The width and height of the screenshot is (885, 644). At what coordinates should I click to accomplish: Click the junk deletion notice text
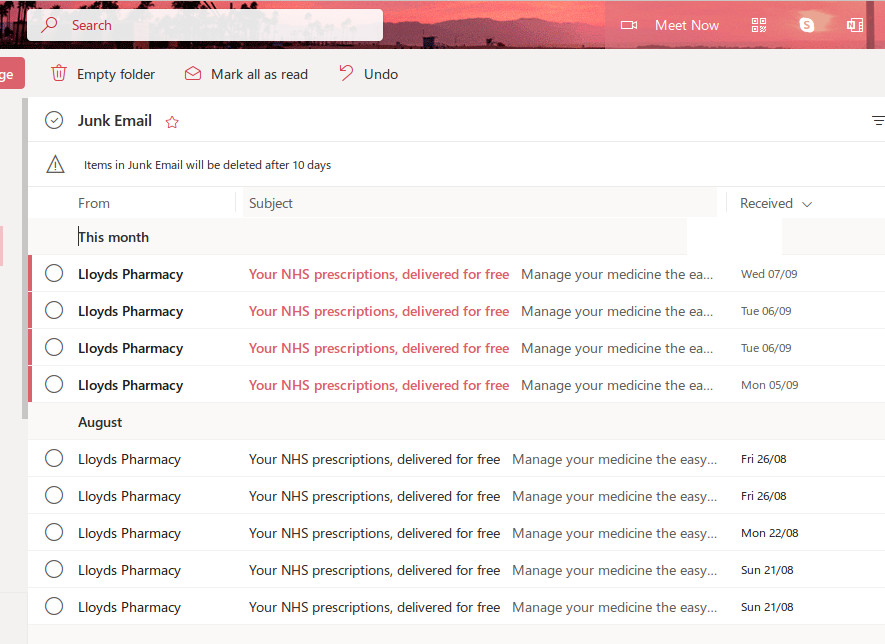point(207,165)
